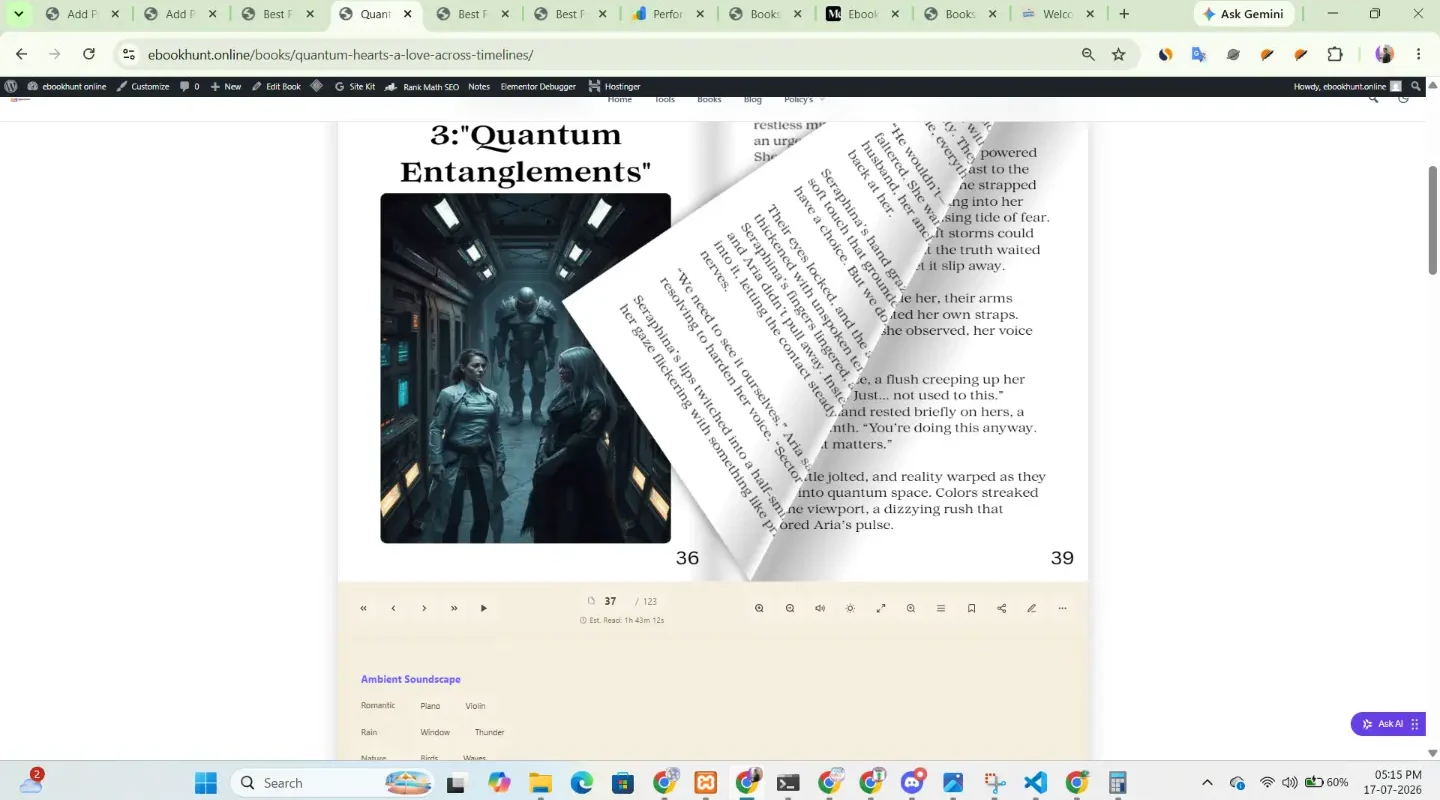Select the Thunder soundscape
Viewport: 1440px width, 800px height.
pos(490,732)
